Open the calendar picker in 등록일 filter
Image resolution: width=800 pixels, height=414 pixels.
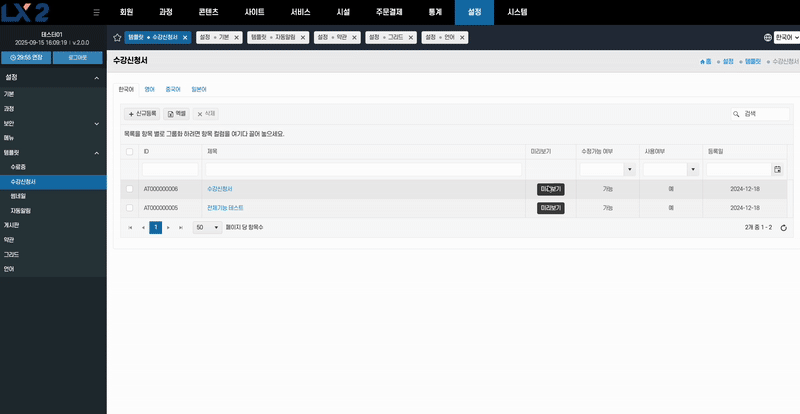click(x=777, y=170)
